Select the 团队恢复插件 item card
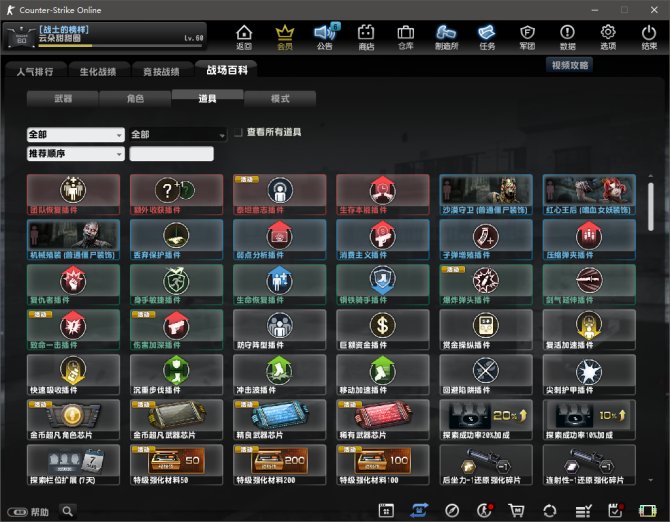 point(73,194)
